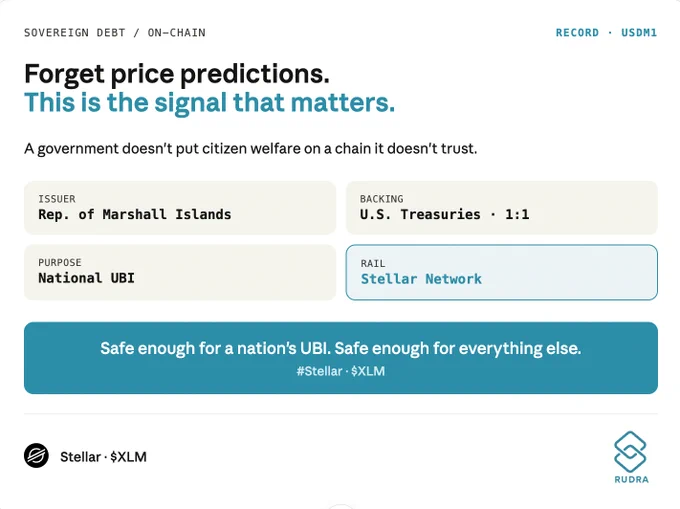Viewport: 680px width, 509px height.
Task: Click the teal Safe enough banner
Action: coord(341,358)
